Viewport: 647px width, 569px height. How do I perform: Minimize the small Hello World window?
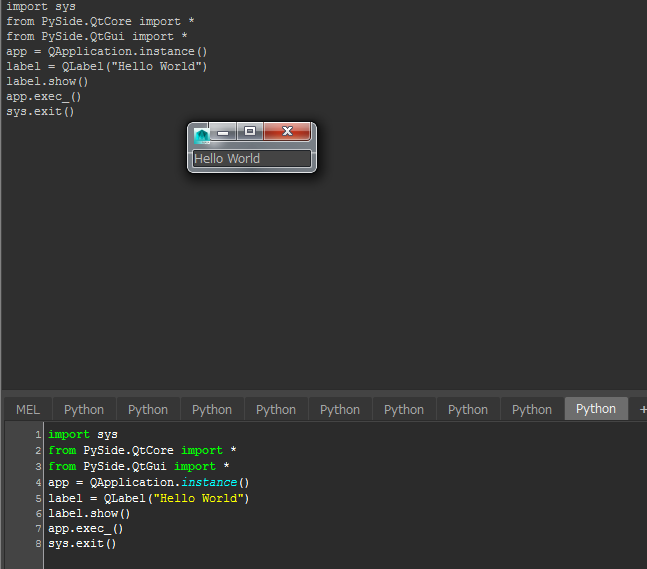point(223,132)
